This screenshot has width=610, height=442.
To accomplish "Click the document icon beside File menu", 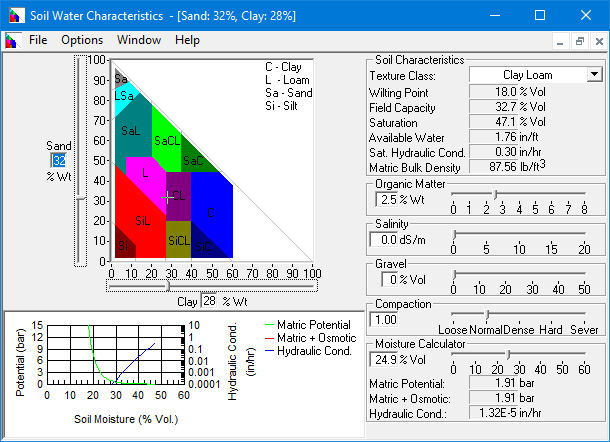I will pos(12,40).
